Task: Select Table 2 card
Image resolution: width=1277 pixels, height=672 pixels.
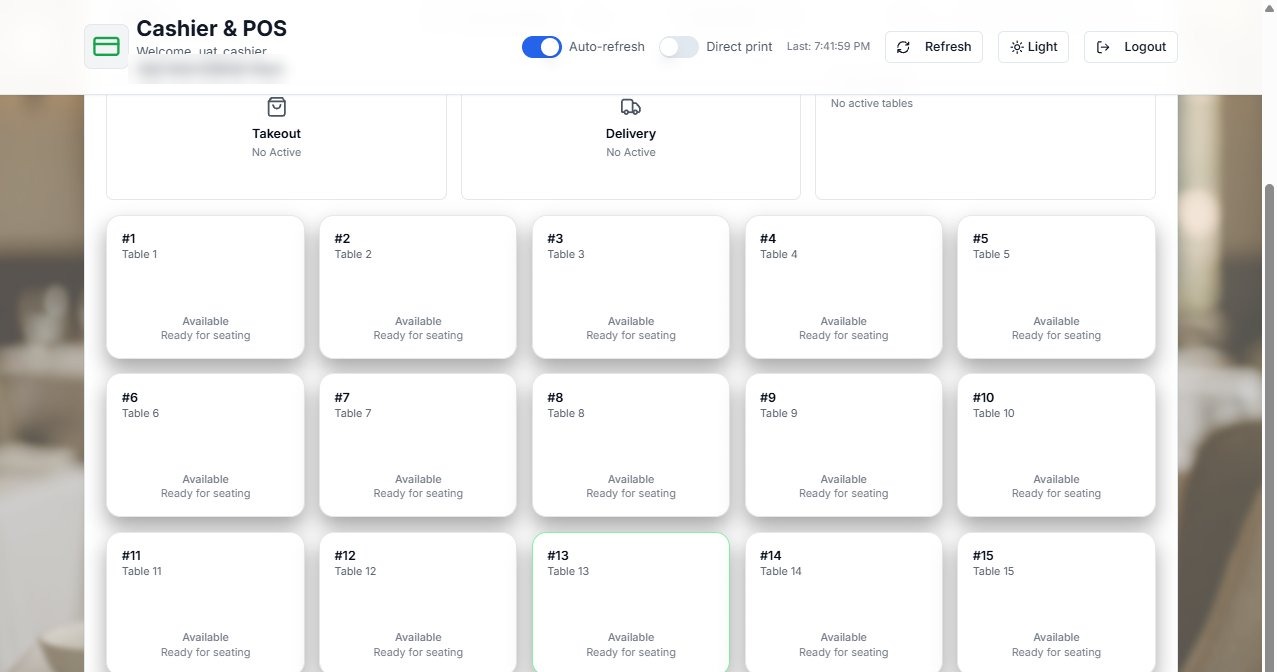Action: click(418, 287)
